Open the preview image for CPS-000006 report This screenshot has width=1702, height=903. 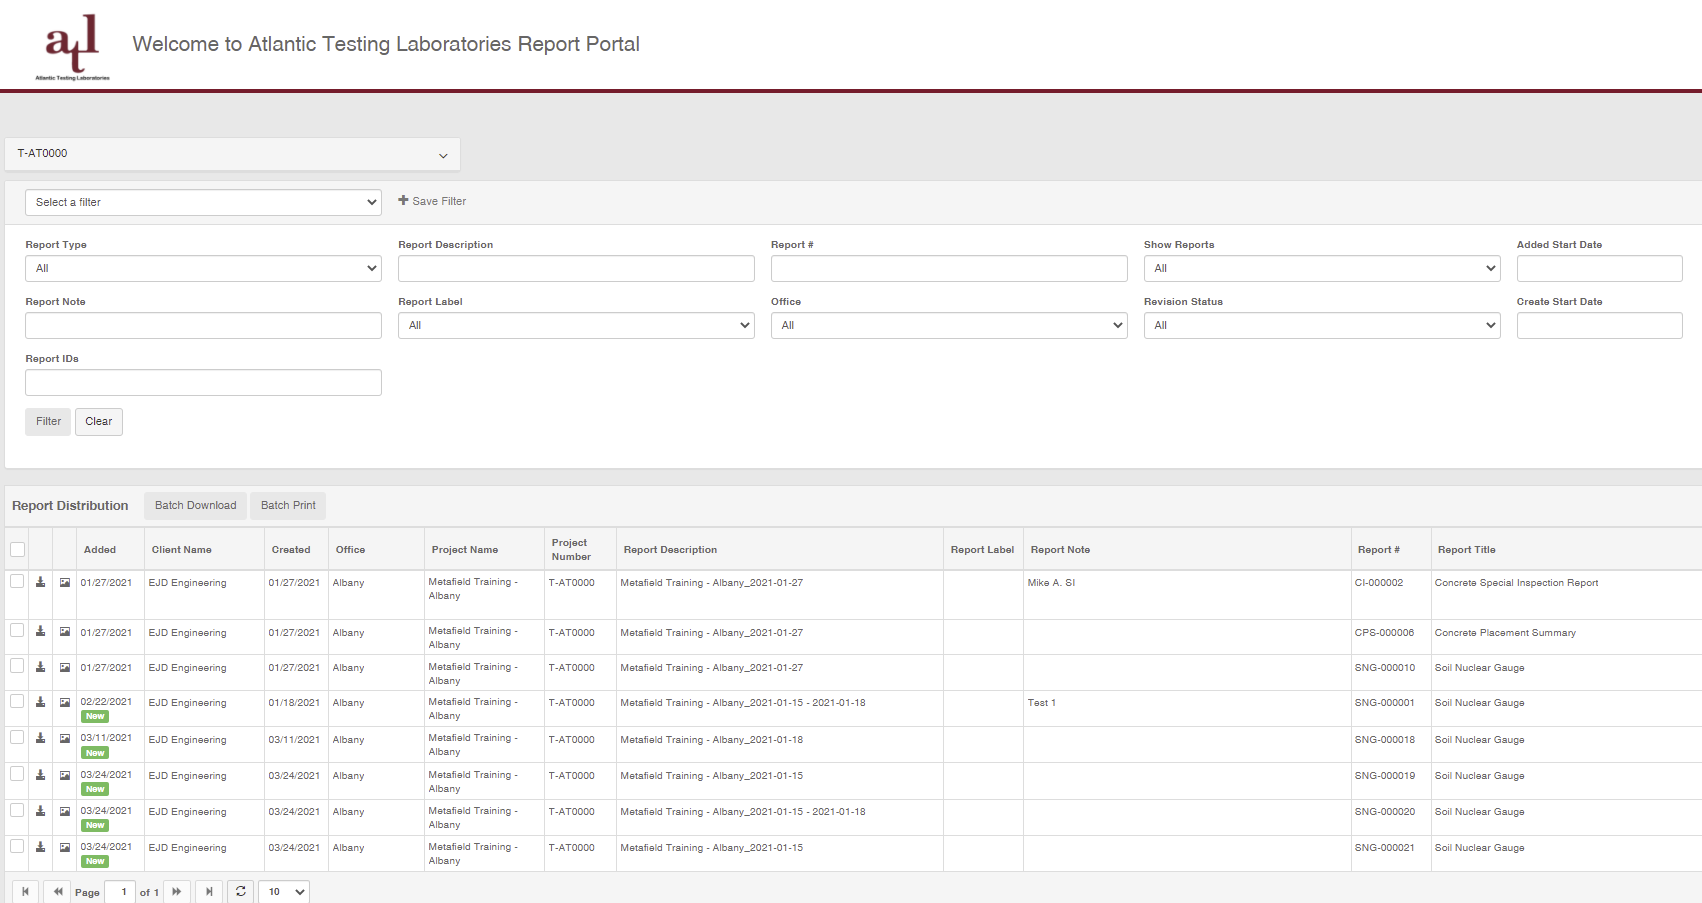(64, 632)
